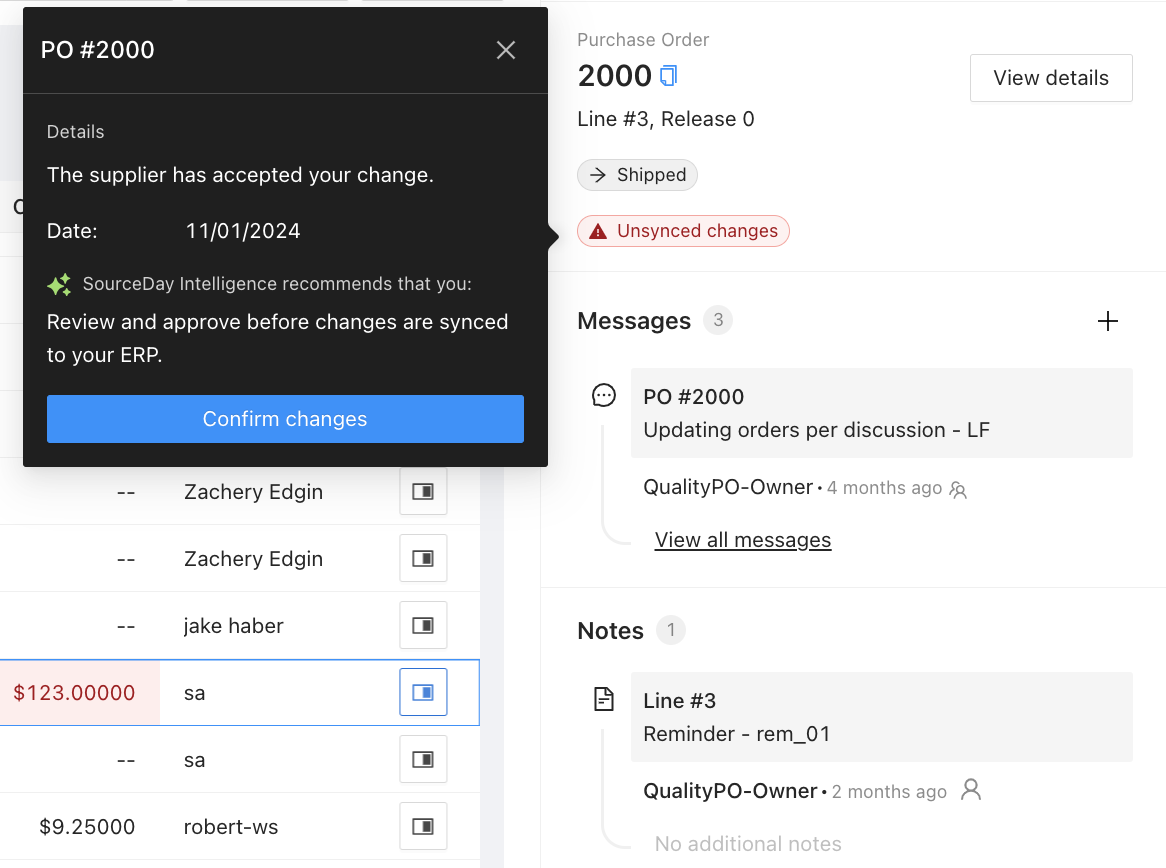Click the Shipped status badge
Viewport: 1166px width, 868px height.
[637, 175]
